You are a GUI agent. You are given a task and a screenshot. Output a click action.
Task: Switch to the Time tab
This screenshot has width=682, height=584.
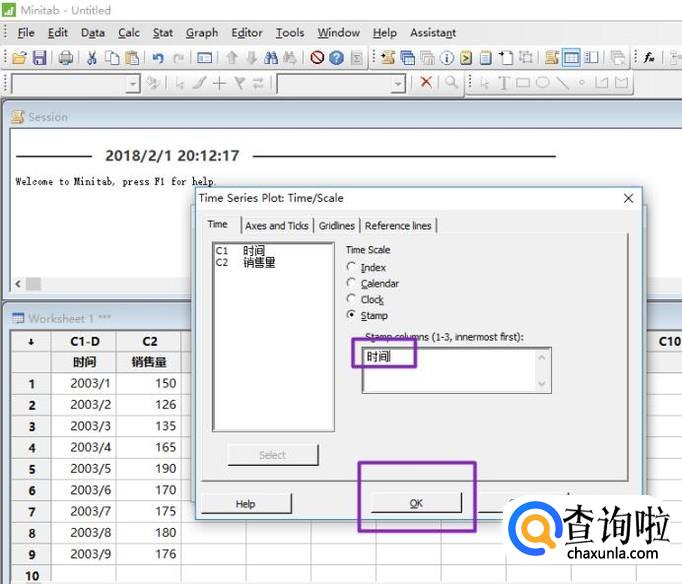[217, 224]
